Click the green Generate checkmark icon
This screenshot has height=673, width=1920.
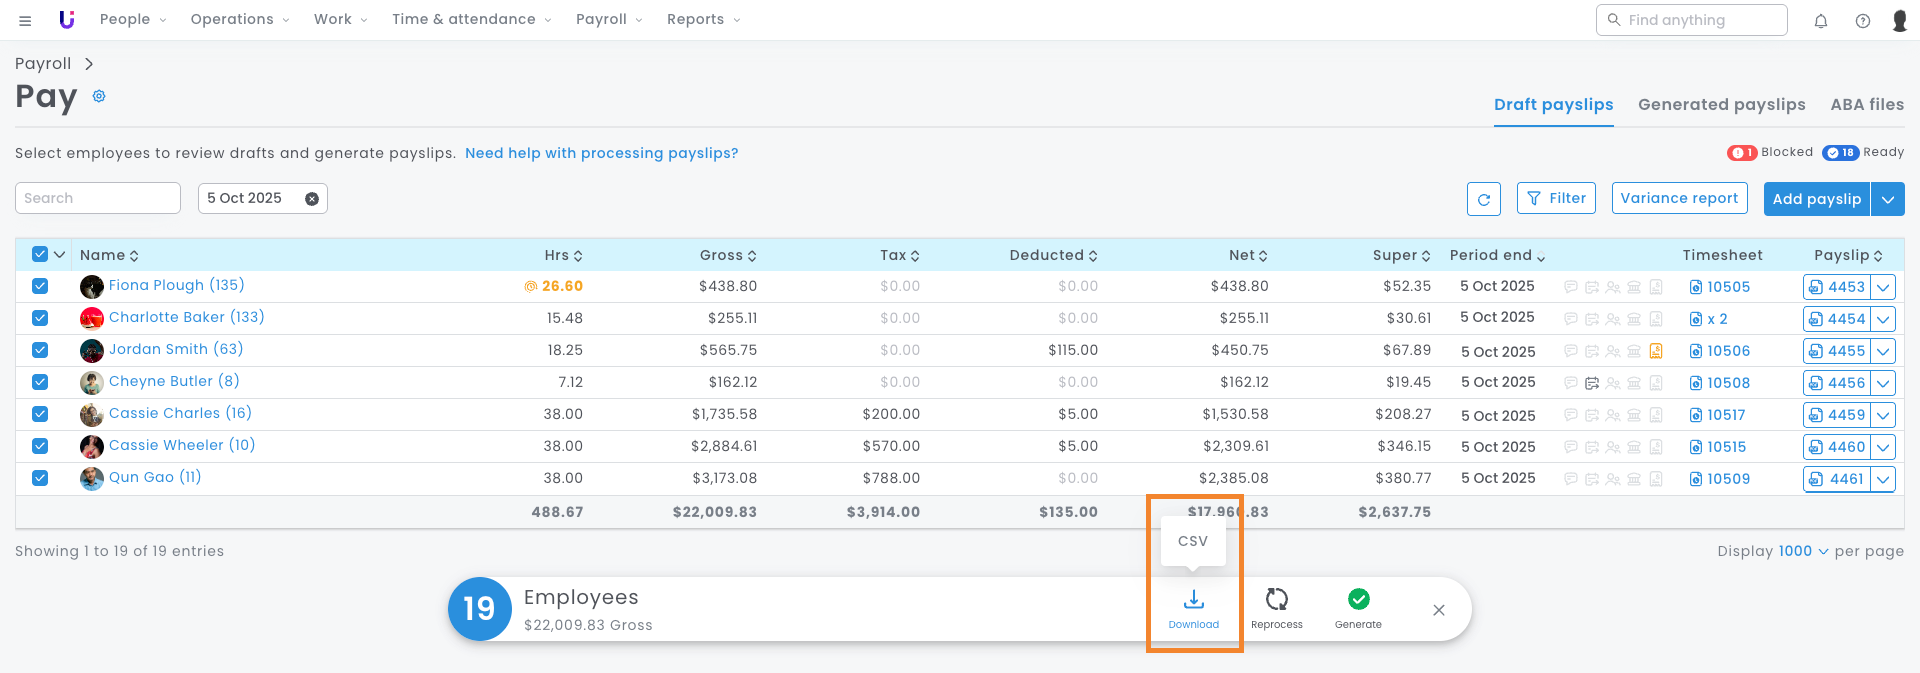pos(1358,599)
